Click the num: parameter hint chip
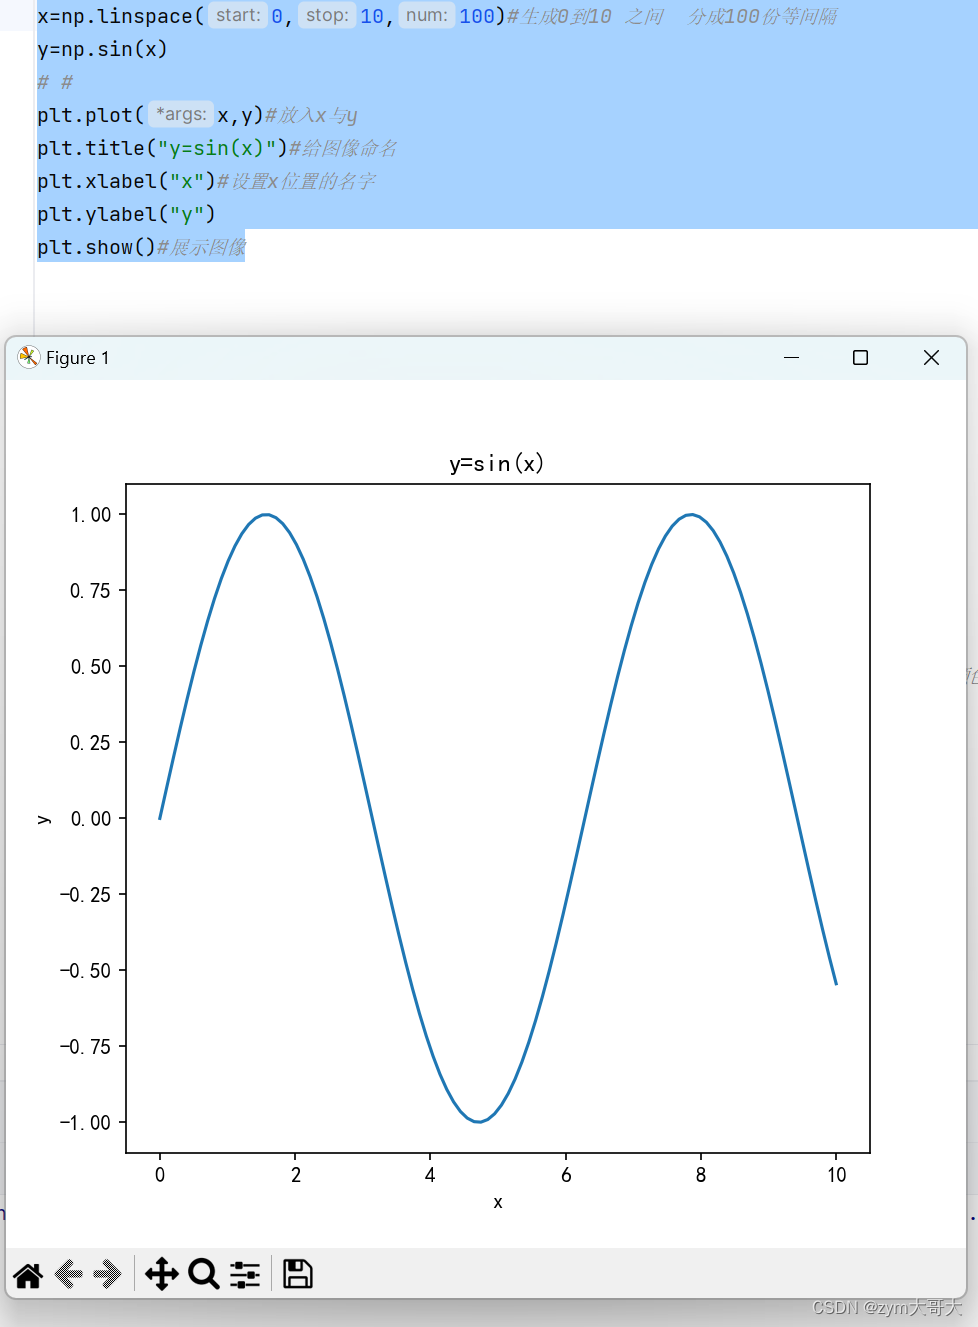Screen dimensions: 978x1327 click(425, 15)
